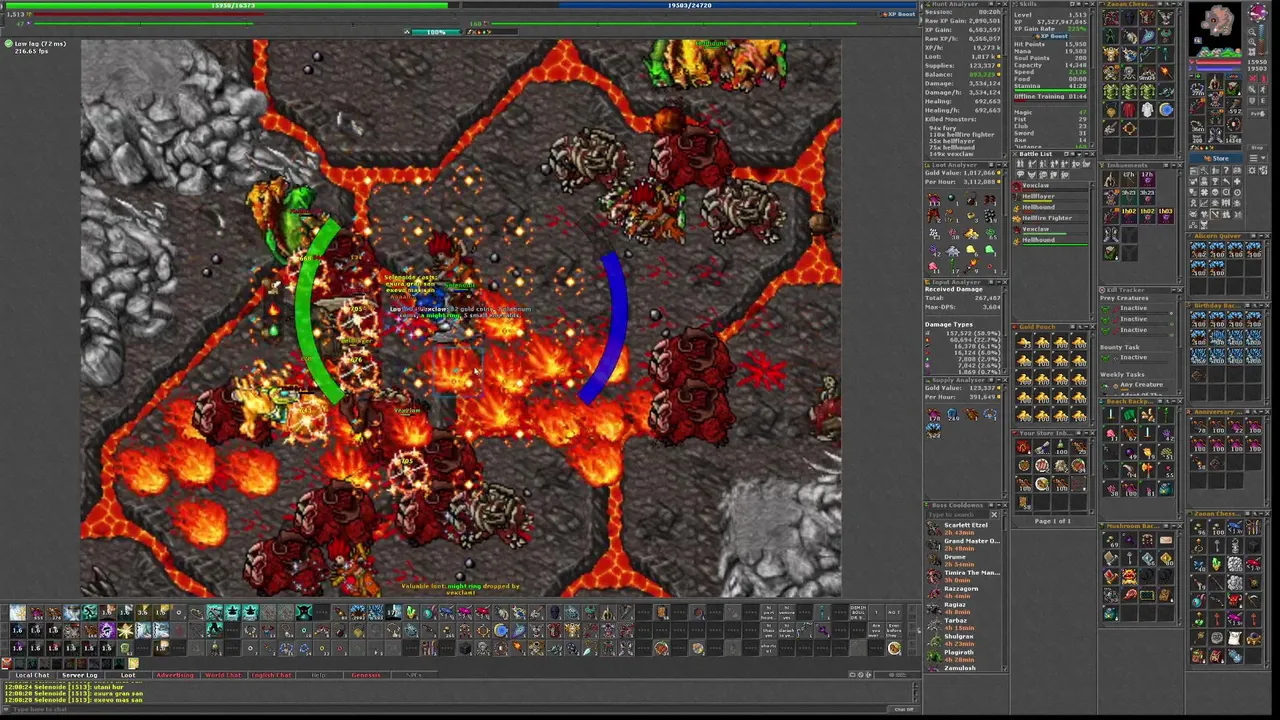This screenshot has height=720, width=1280.
Task: Open the World Chat tab
Action: pyautogui.click(x=223, y=675)
